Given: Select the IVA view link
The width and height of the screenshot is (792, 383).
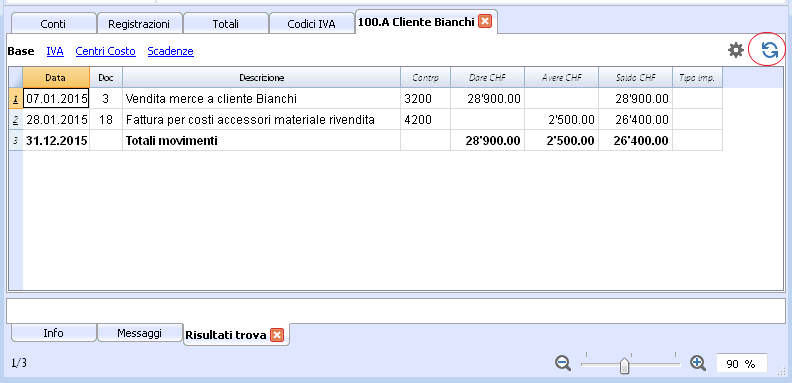Looking at the screenshot, I should click(55, 51).
